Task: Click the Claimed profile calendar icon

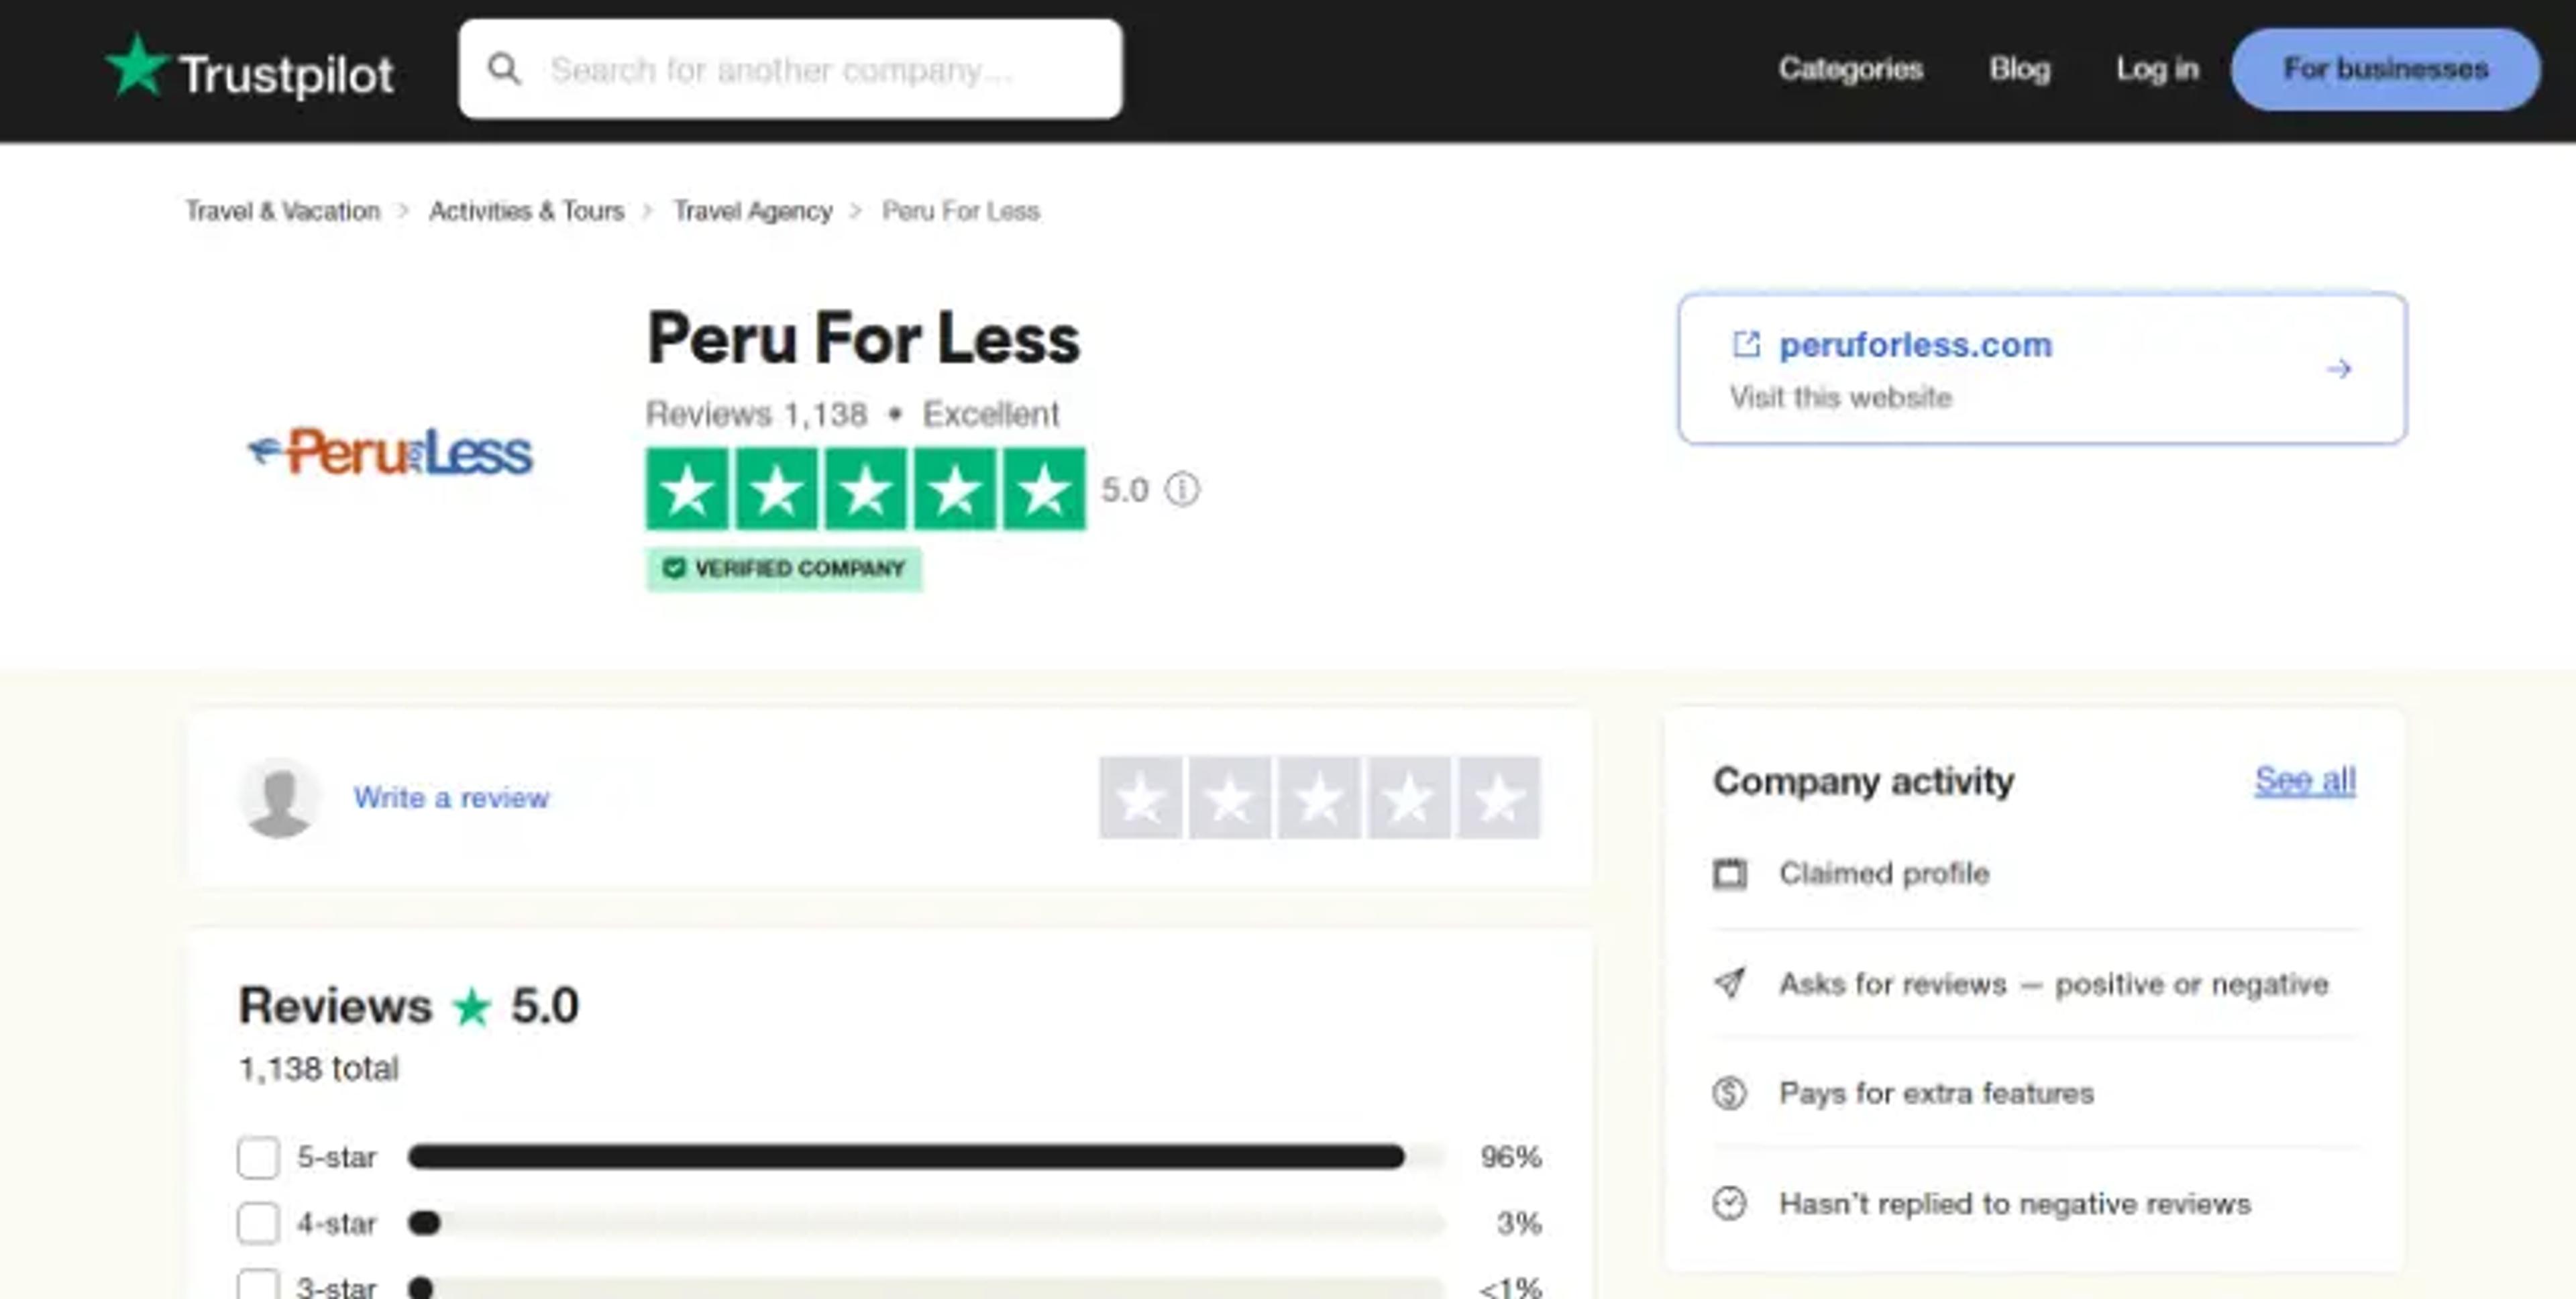Action: pos(1730,873)
